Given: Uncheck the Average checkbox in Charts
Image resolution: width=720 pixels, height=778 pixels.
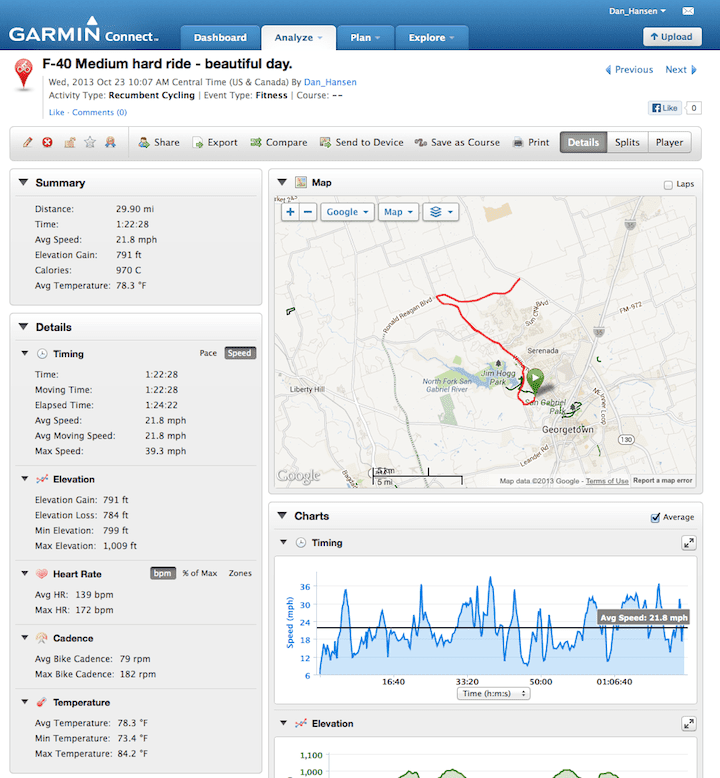Looking at the screenshot, I should coord(656,517).
